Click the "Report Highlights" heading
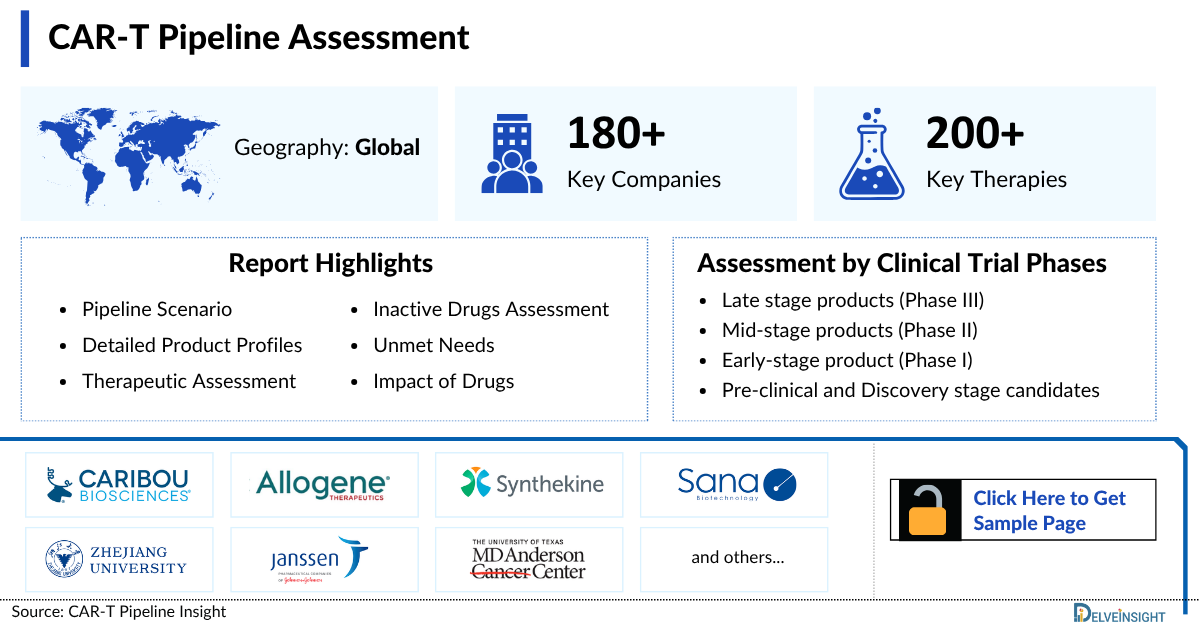 point(331,263)
